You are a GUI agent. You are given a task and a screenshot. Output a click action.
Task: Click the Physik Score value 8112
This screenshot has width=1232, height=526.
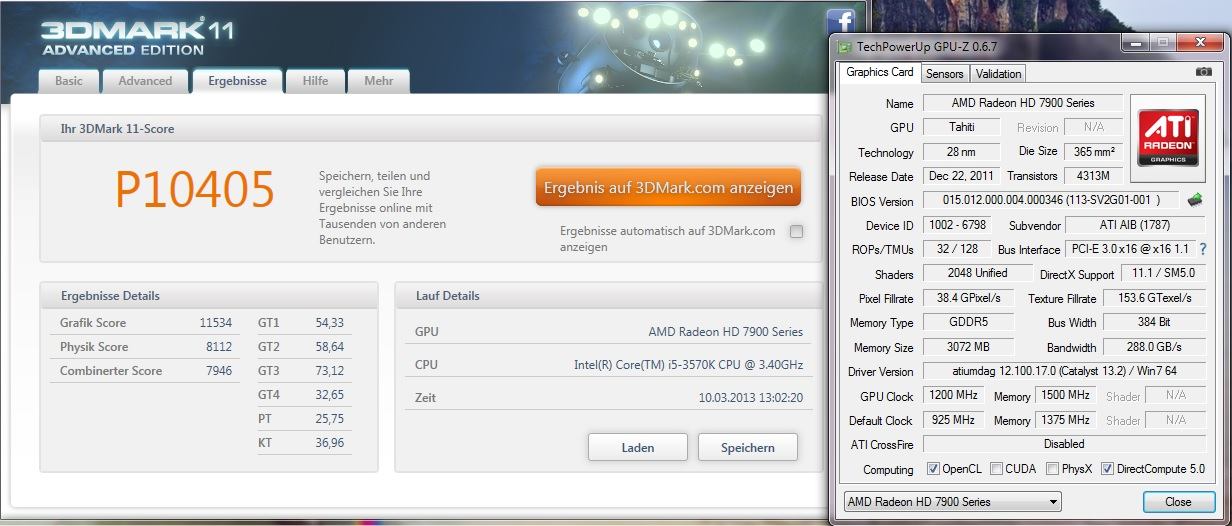[x=218, y=347]
